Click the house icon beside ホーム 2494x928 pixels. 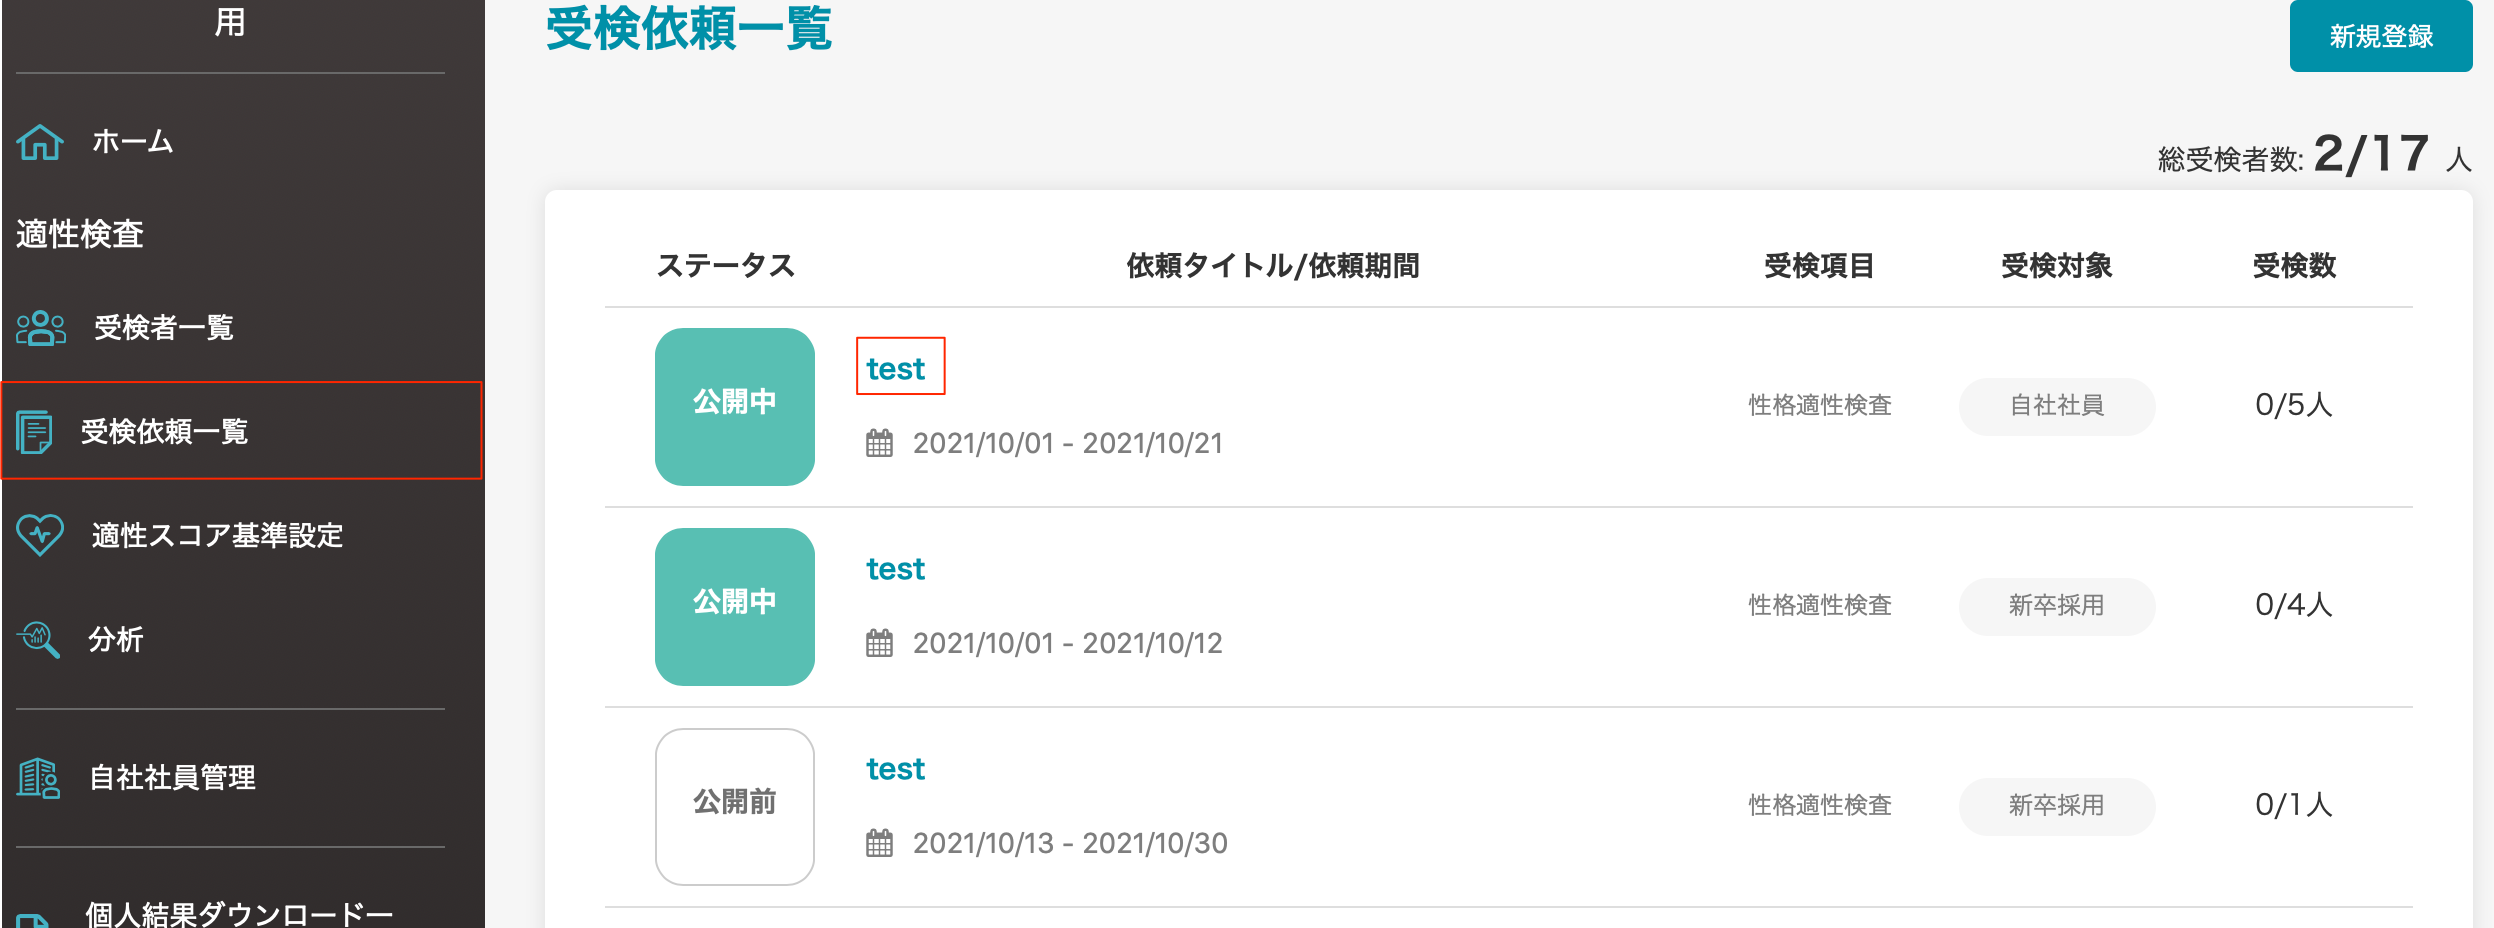point(40,142)
